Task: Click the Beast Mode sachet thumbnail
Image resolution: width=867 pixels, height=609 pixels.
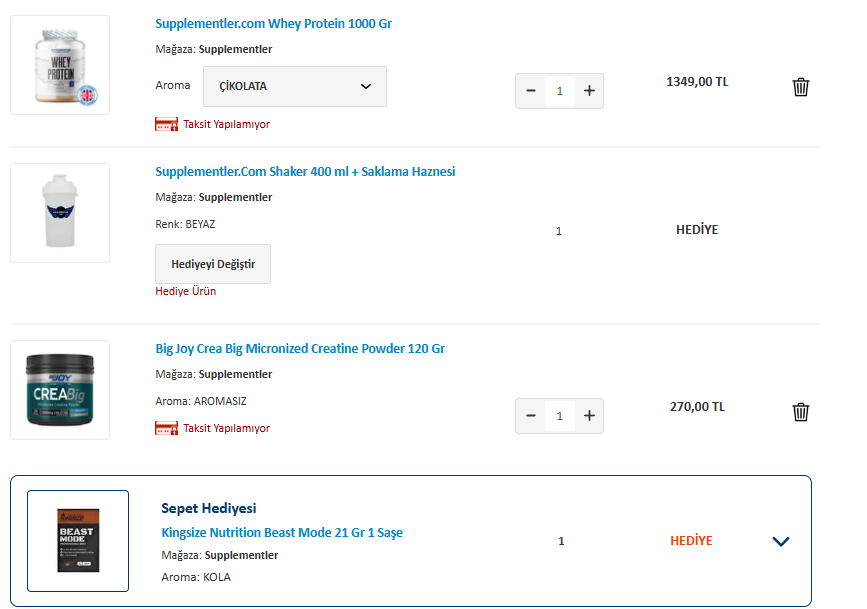Action: tap(78, 541)
